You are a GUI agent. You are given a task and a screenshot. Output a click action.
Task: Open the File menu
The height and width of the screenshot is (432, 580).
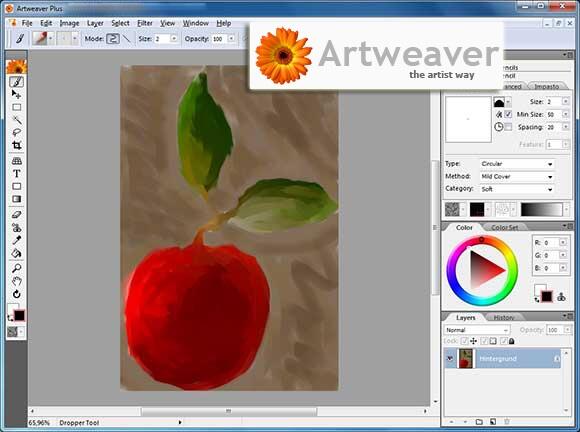click(27, 23)
